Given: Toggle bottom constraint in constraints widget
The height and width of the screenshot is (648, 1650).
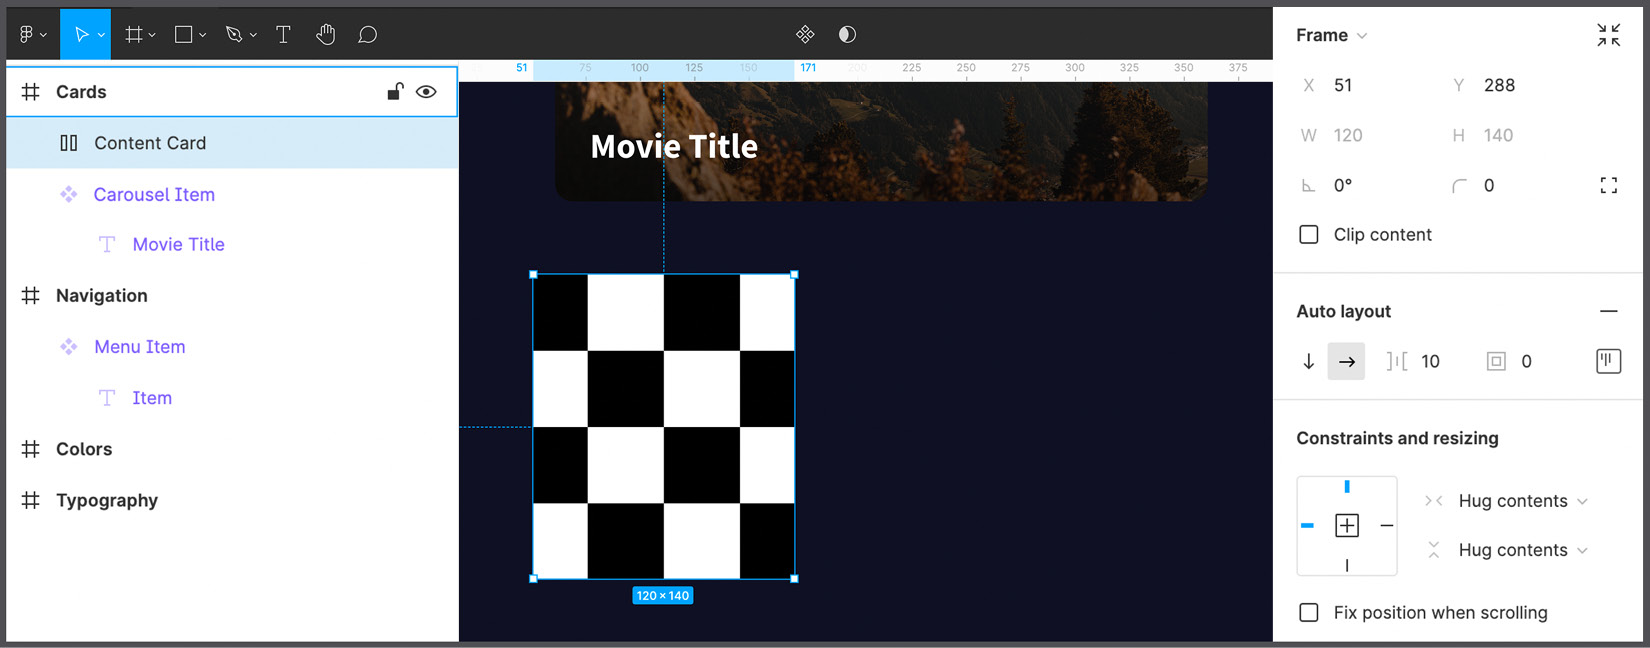Looking at the screenshot, I should (1347, 565).
